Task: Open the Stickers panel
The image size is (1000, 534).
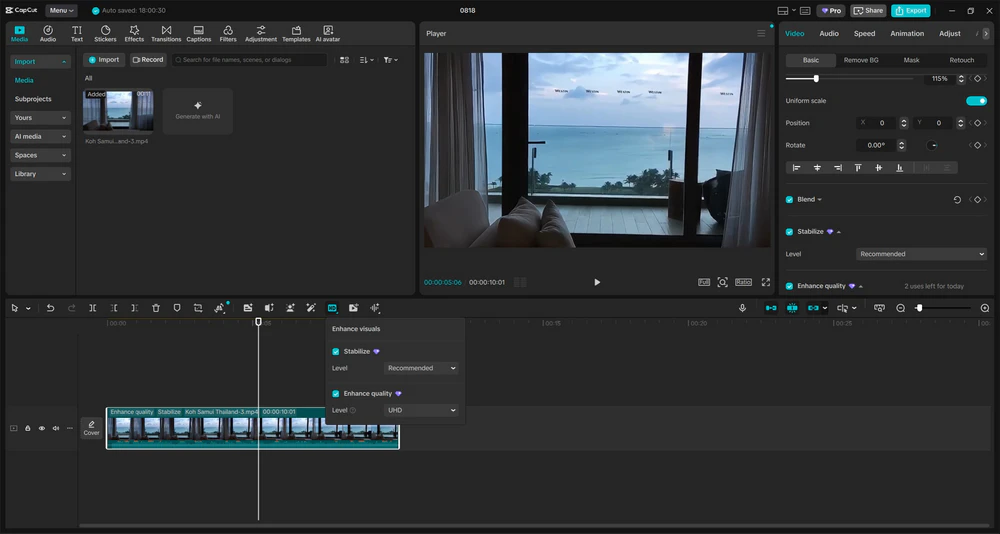Action: click(105, 34)
